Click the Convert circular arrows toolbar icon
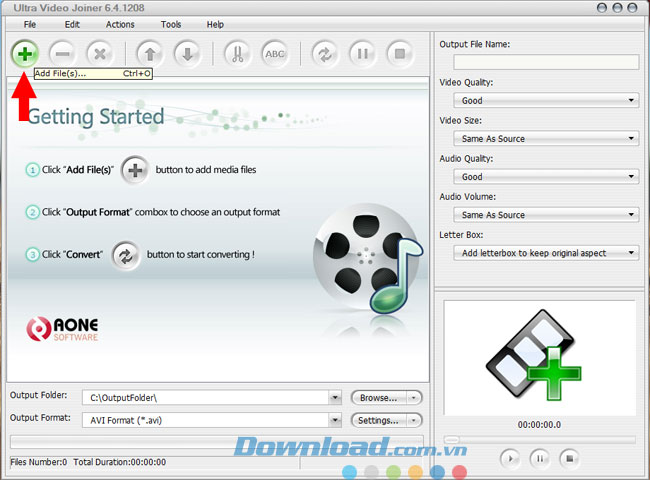 (x=324, y=53)
